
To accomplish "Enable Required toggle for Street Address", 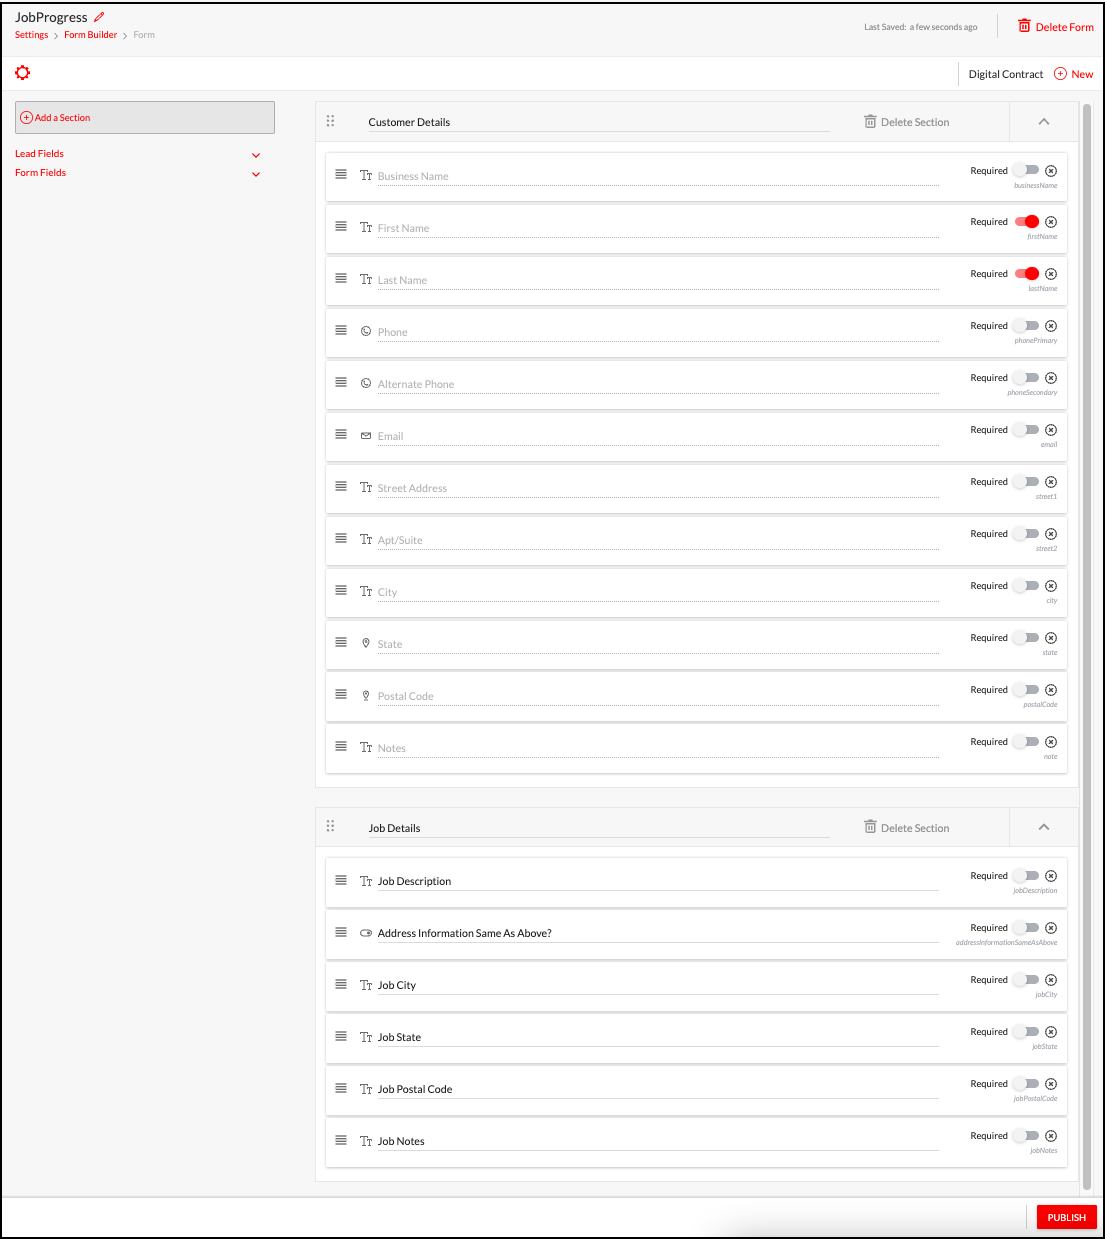I will tap(1027, 482).
